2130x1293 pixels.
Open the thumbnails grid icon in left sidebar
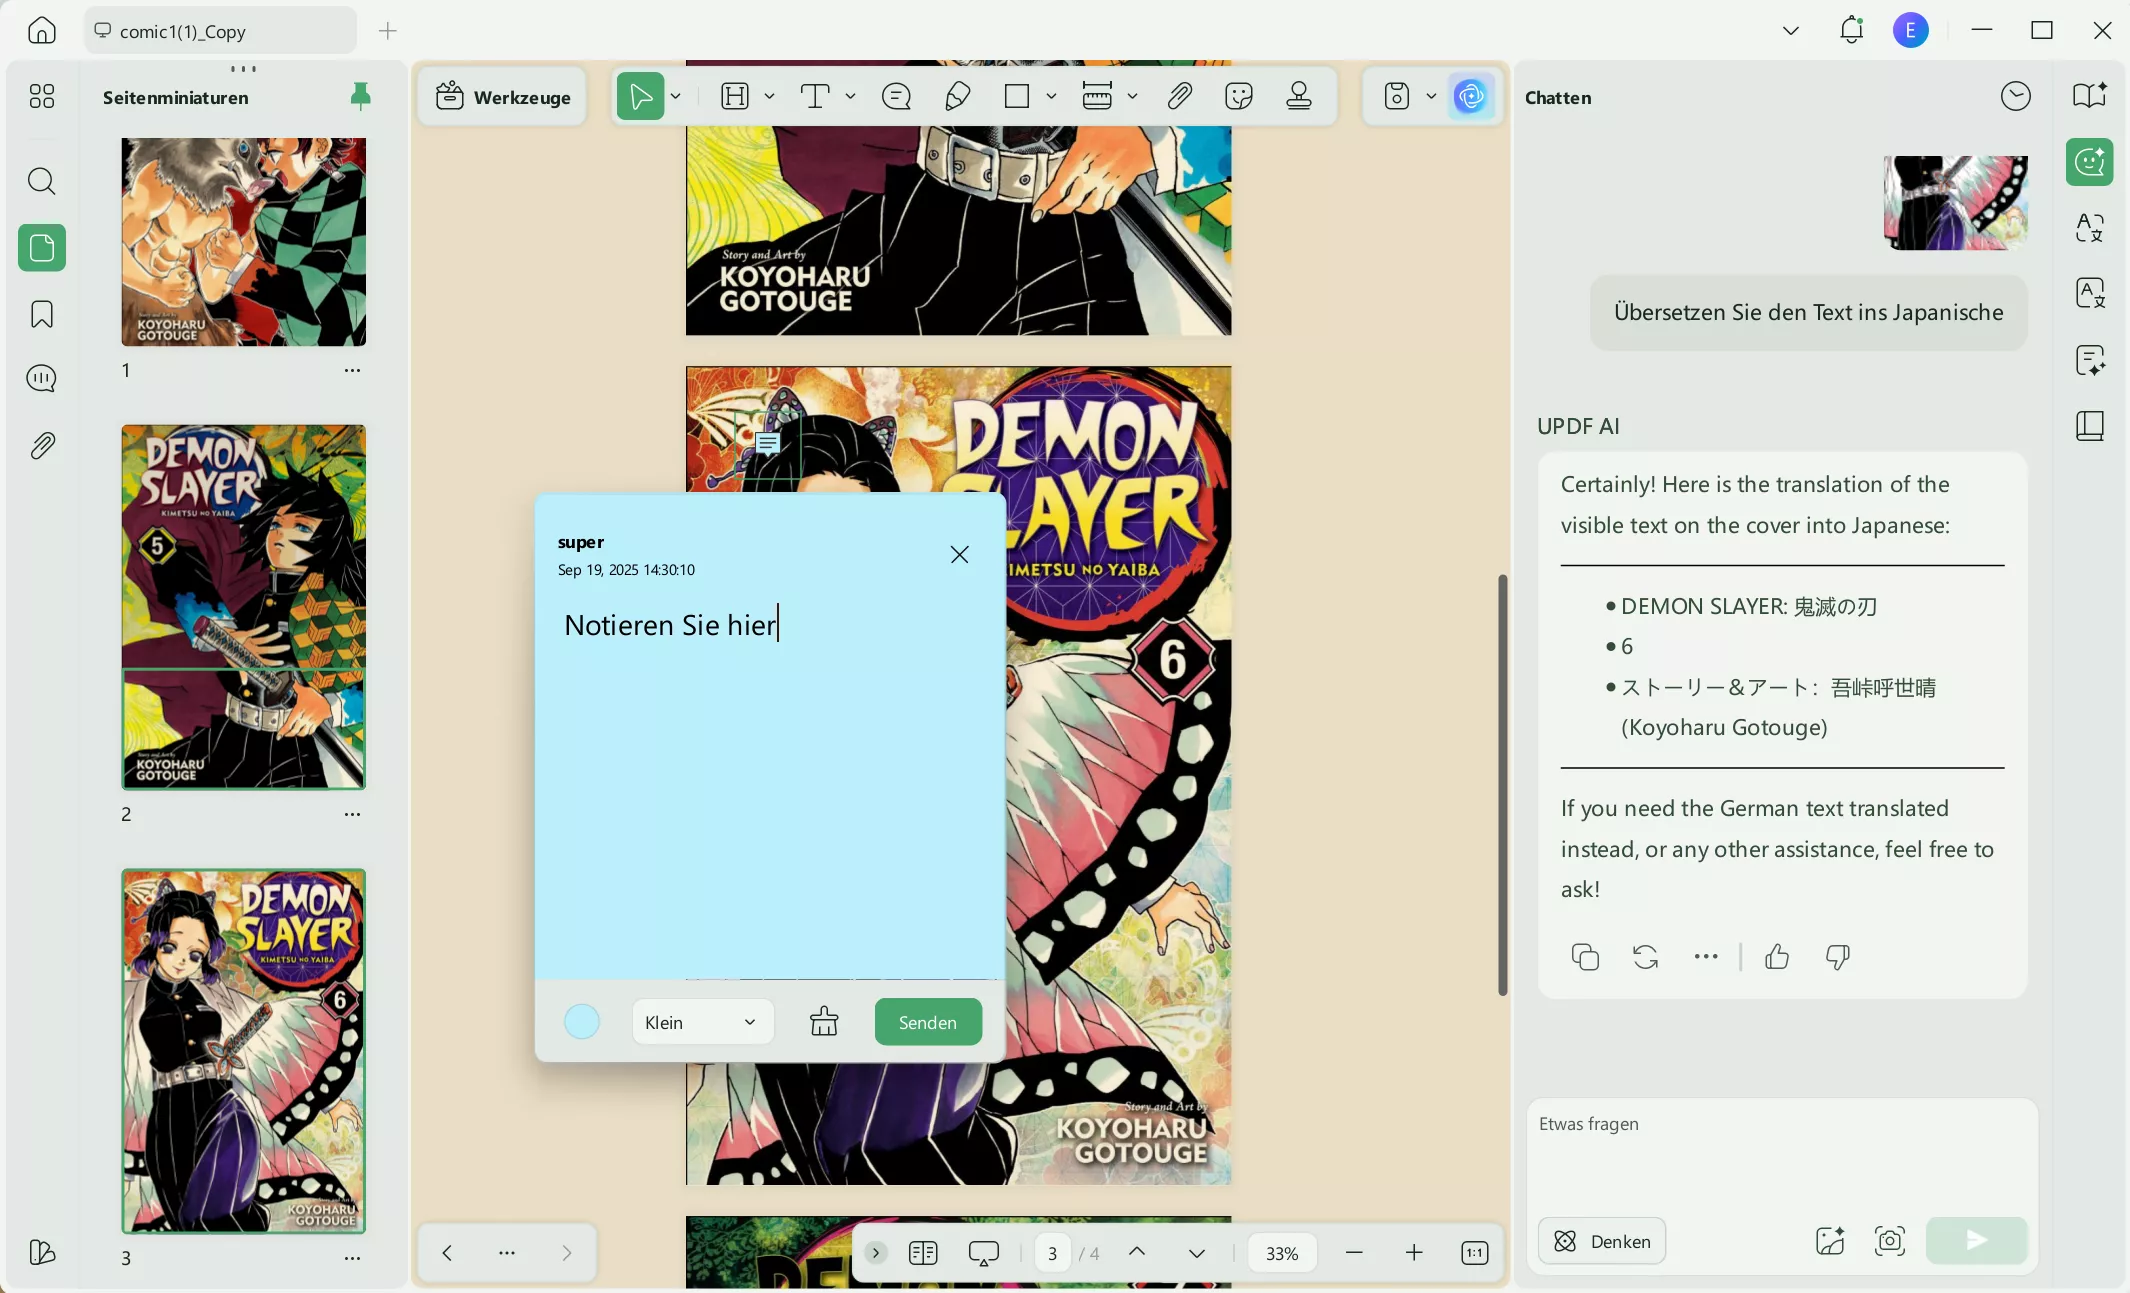pos(41,96)
